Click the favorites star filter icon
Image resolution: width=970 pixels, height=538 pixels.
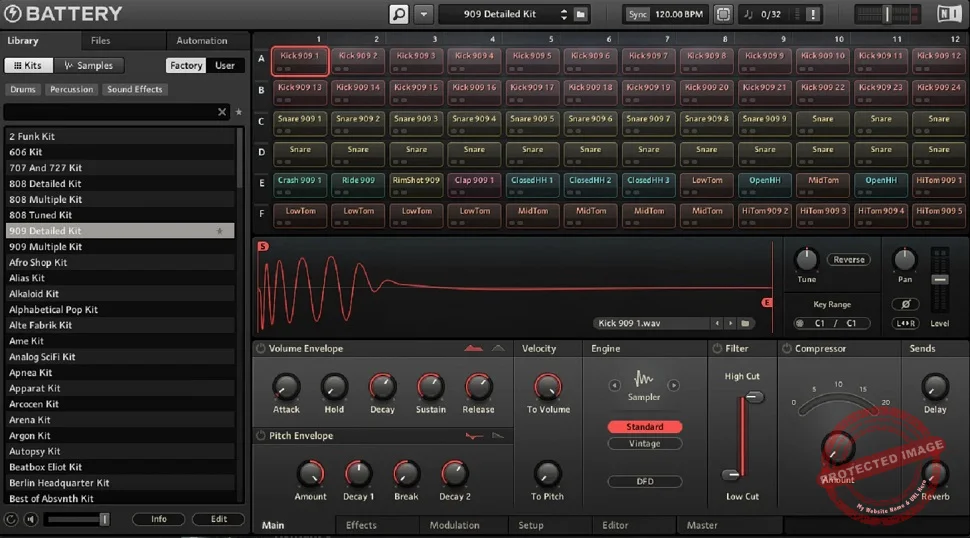(239, 112)
